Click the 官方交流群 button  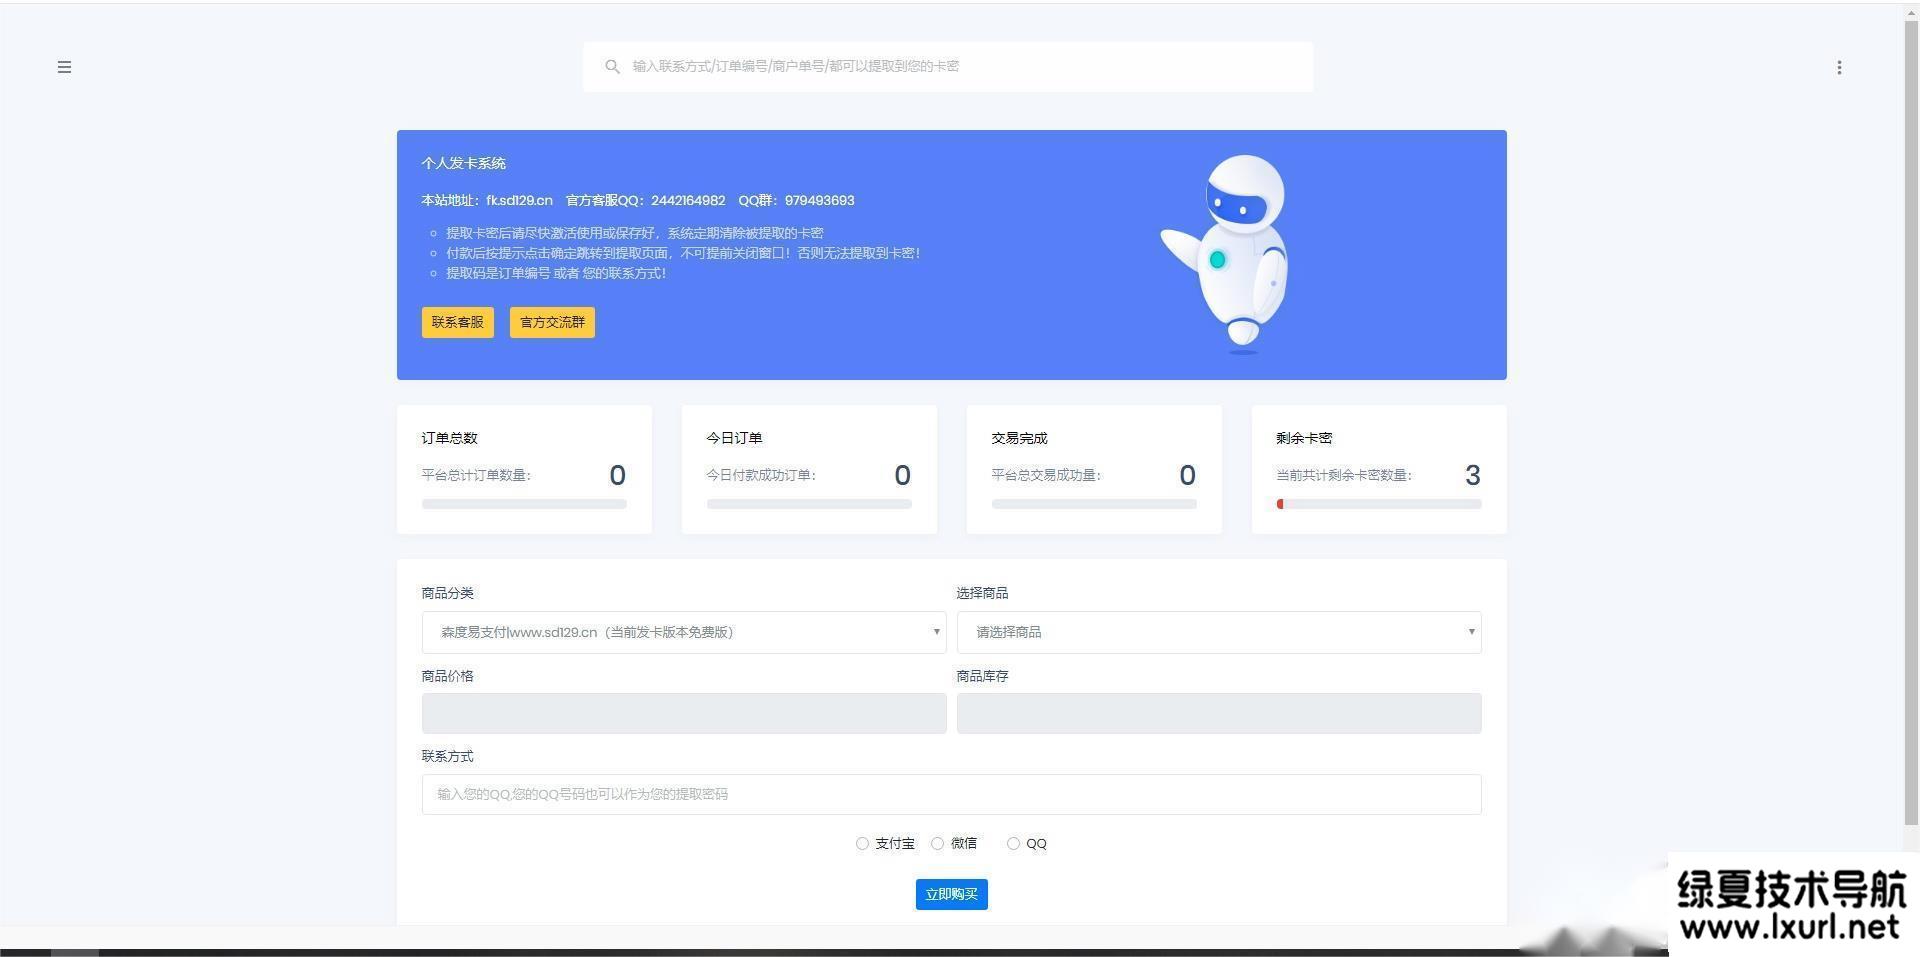click(552, 322)
